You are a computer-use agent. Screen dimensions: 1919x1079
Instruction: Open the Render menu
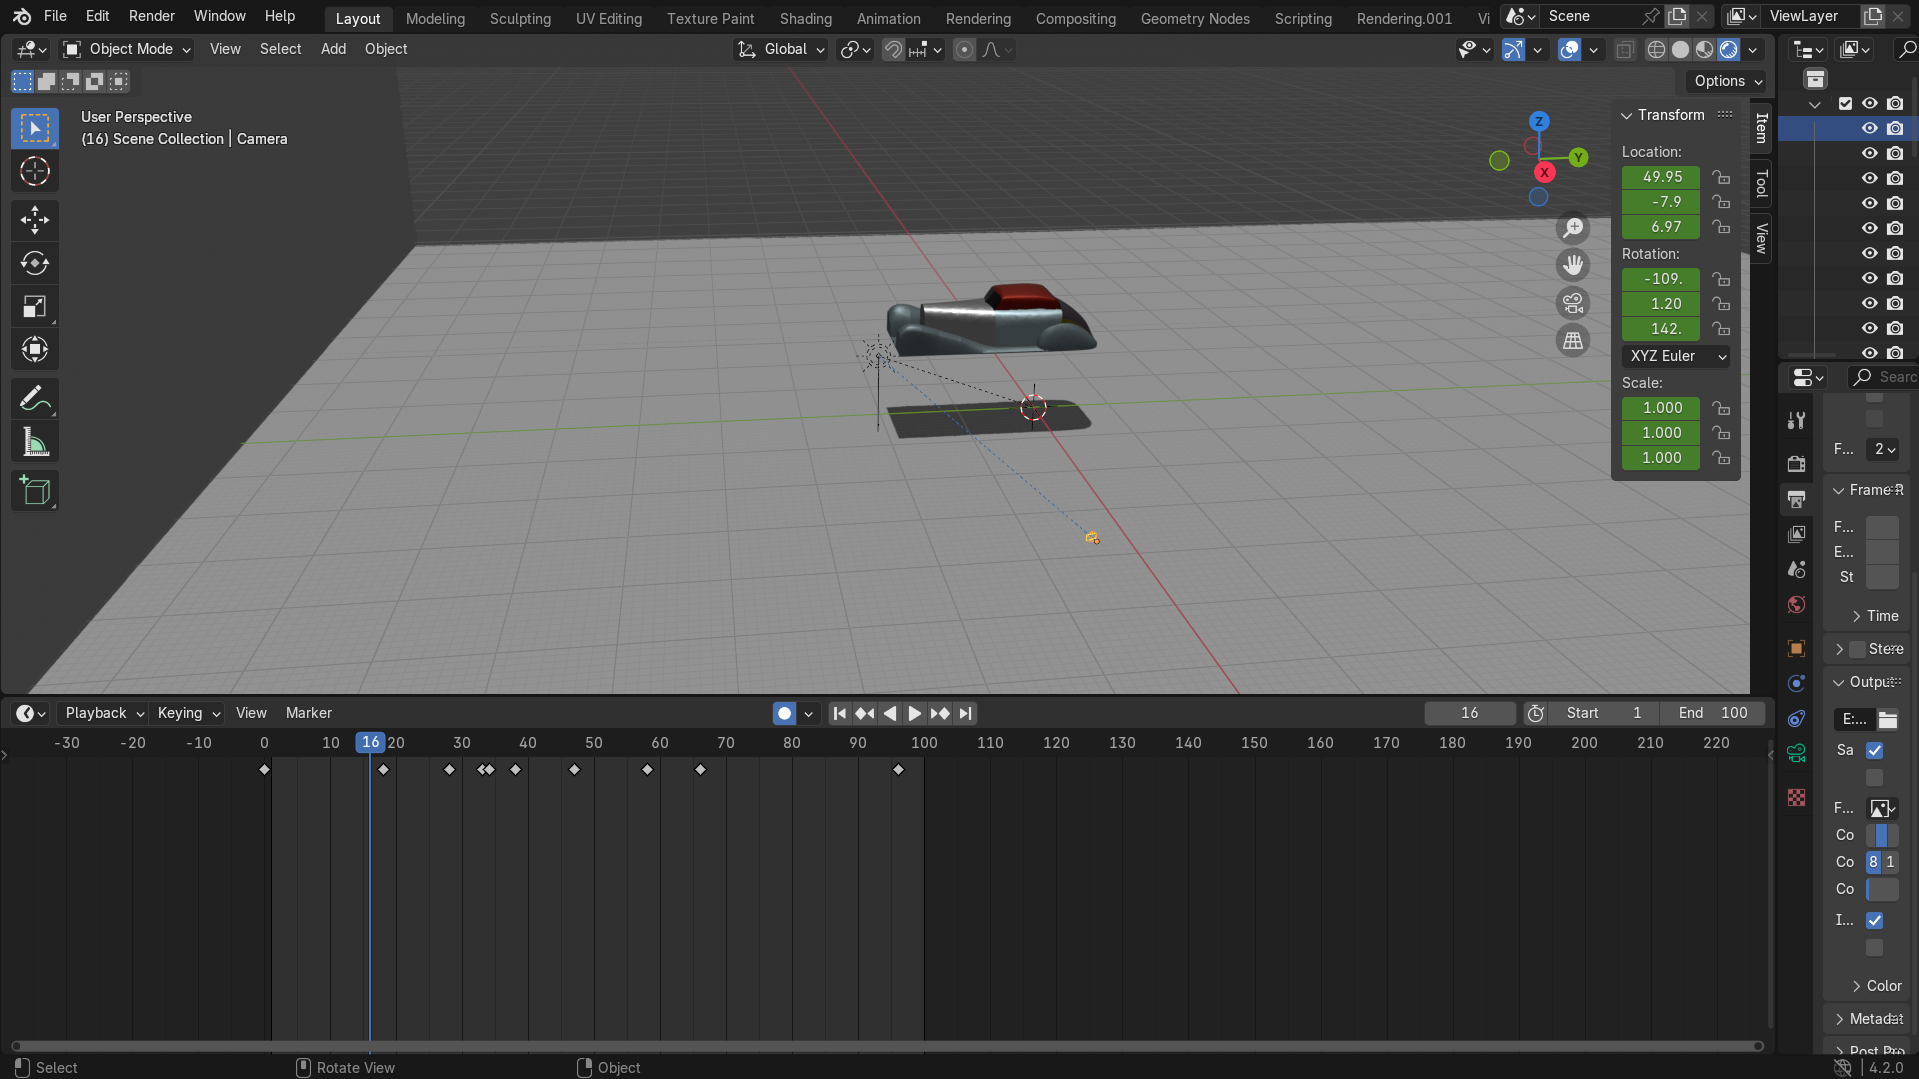(x=152, y=16)
